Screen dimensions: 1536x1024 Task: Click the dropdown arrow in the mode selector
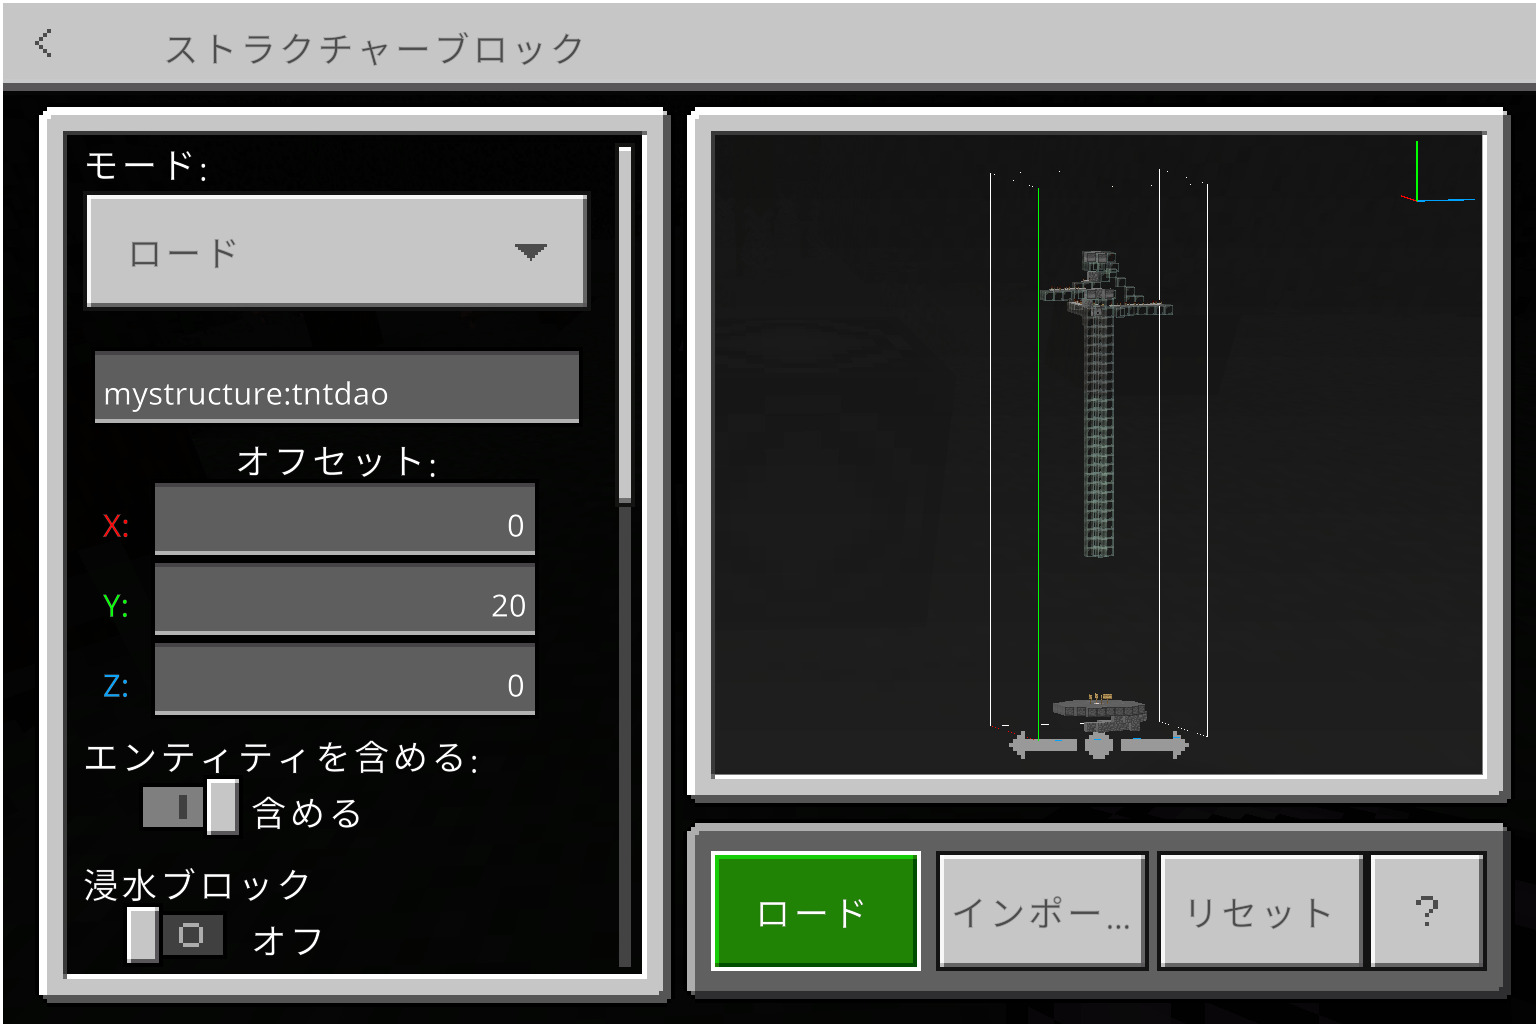click(x=530, y=252)
